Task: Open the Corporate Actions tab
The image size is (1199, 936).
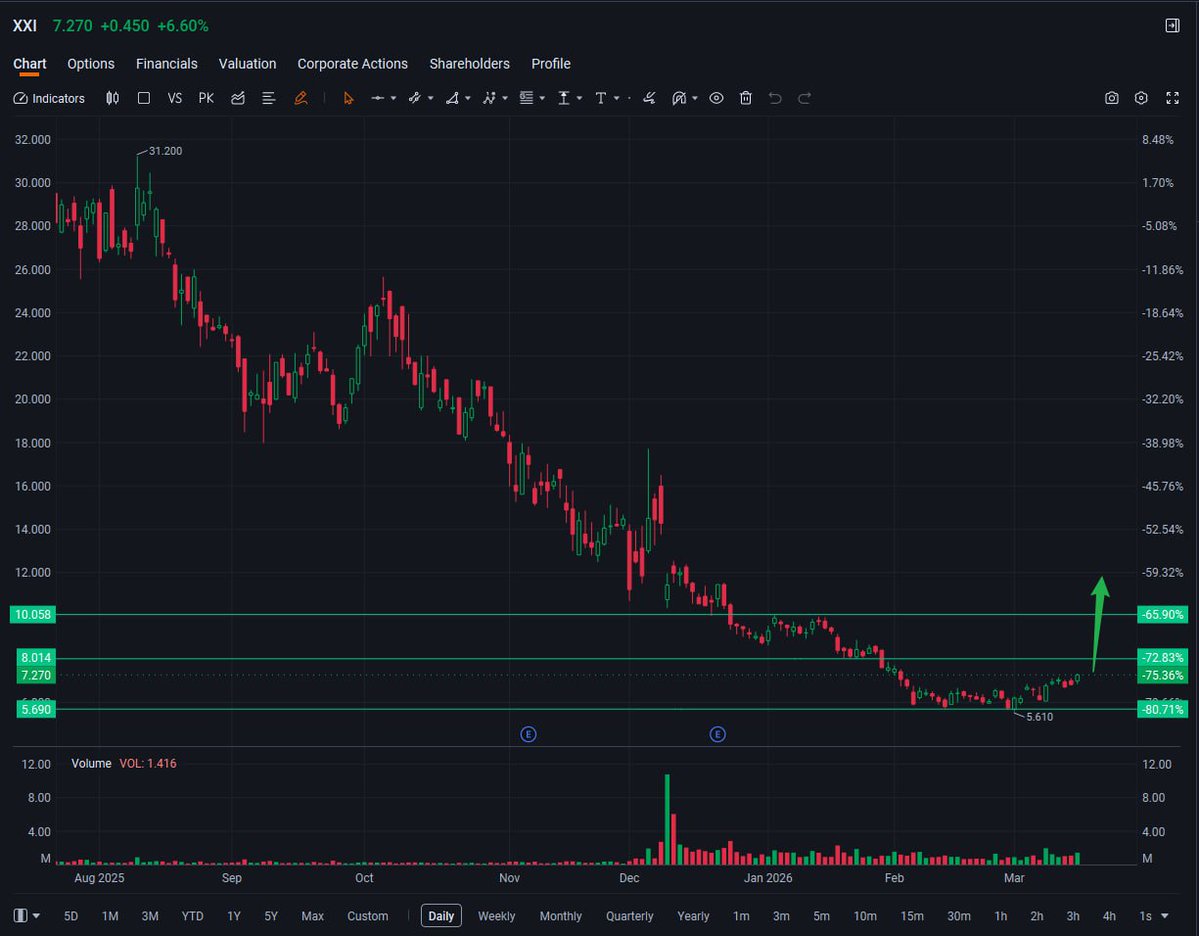Action: pos(353,63)
